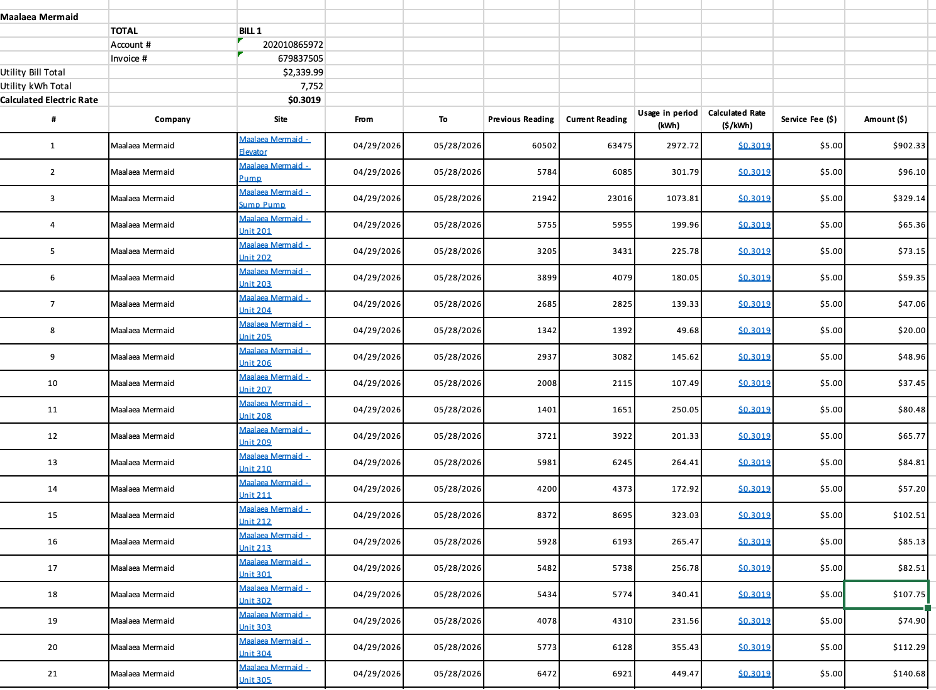Select the Calculated Electric Rate value $0.3019
Screen dimensions: 936x690
click(x=281, y=100)
